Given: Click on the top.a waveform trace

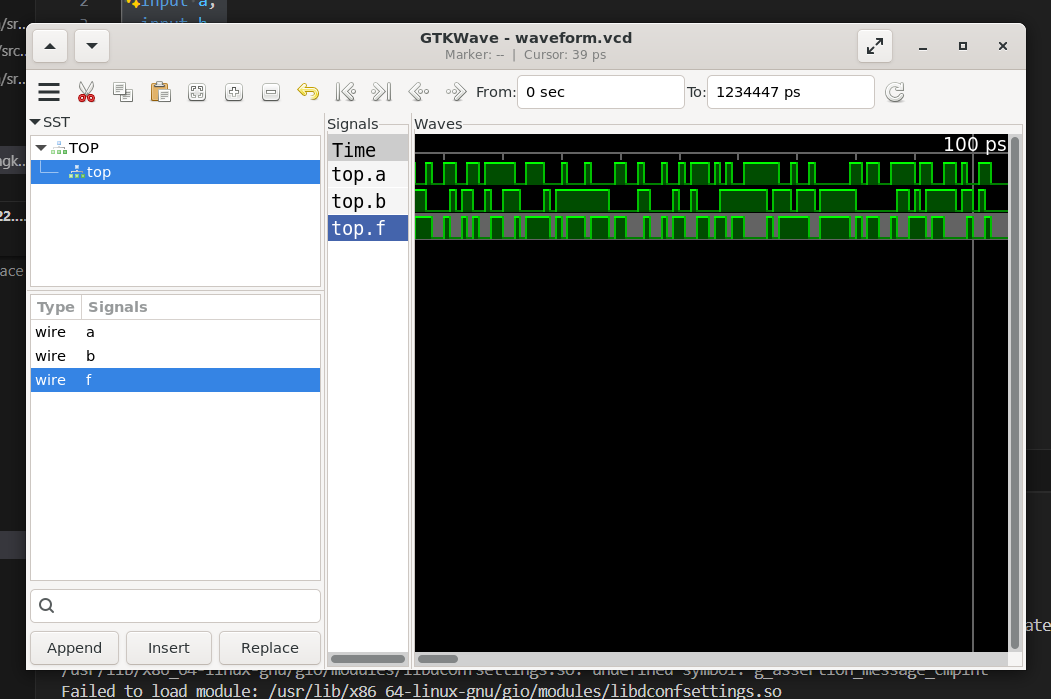Looking at the screenshot, I should pyautogui.click(x=711, y=173).
